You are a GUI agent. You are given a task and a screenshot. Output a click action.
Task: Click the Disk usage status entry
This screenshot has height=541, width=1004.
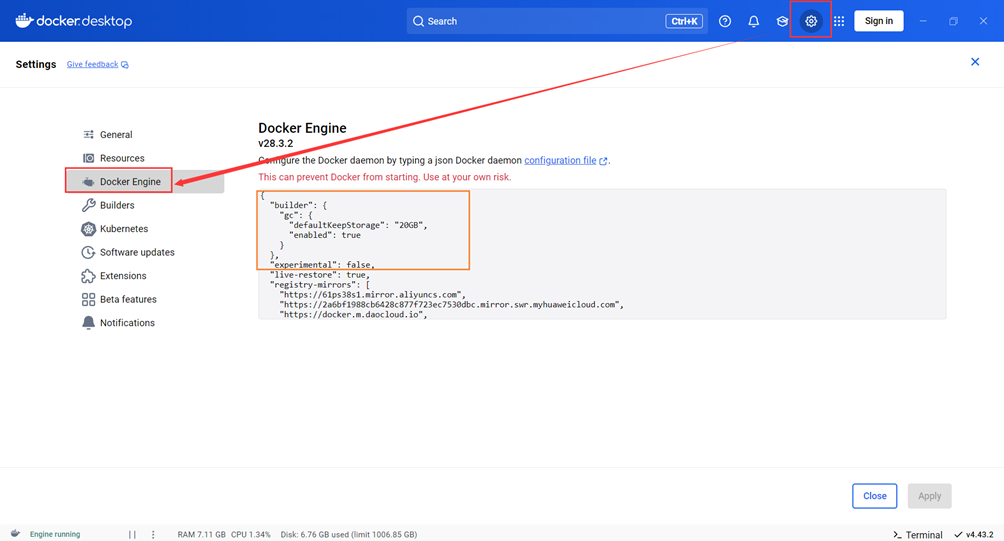point(348,534)
